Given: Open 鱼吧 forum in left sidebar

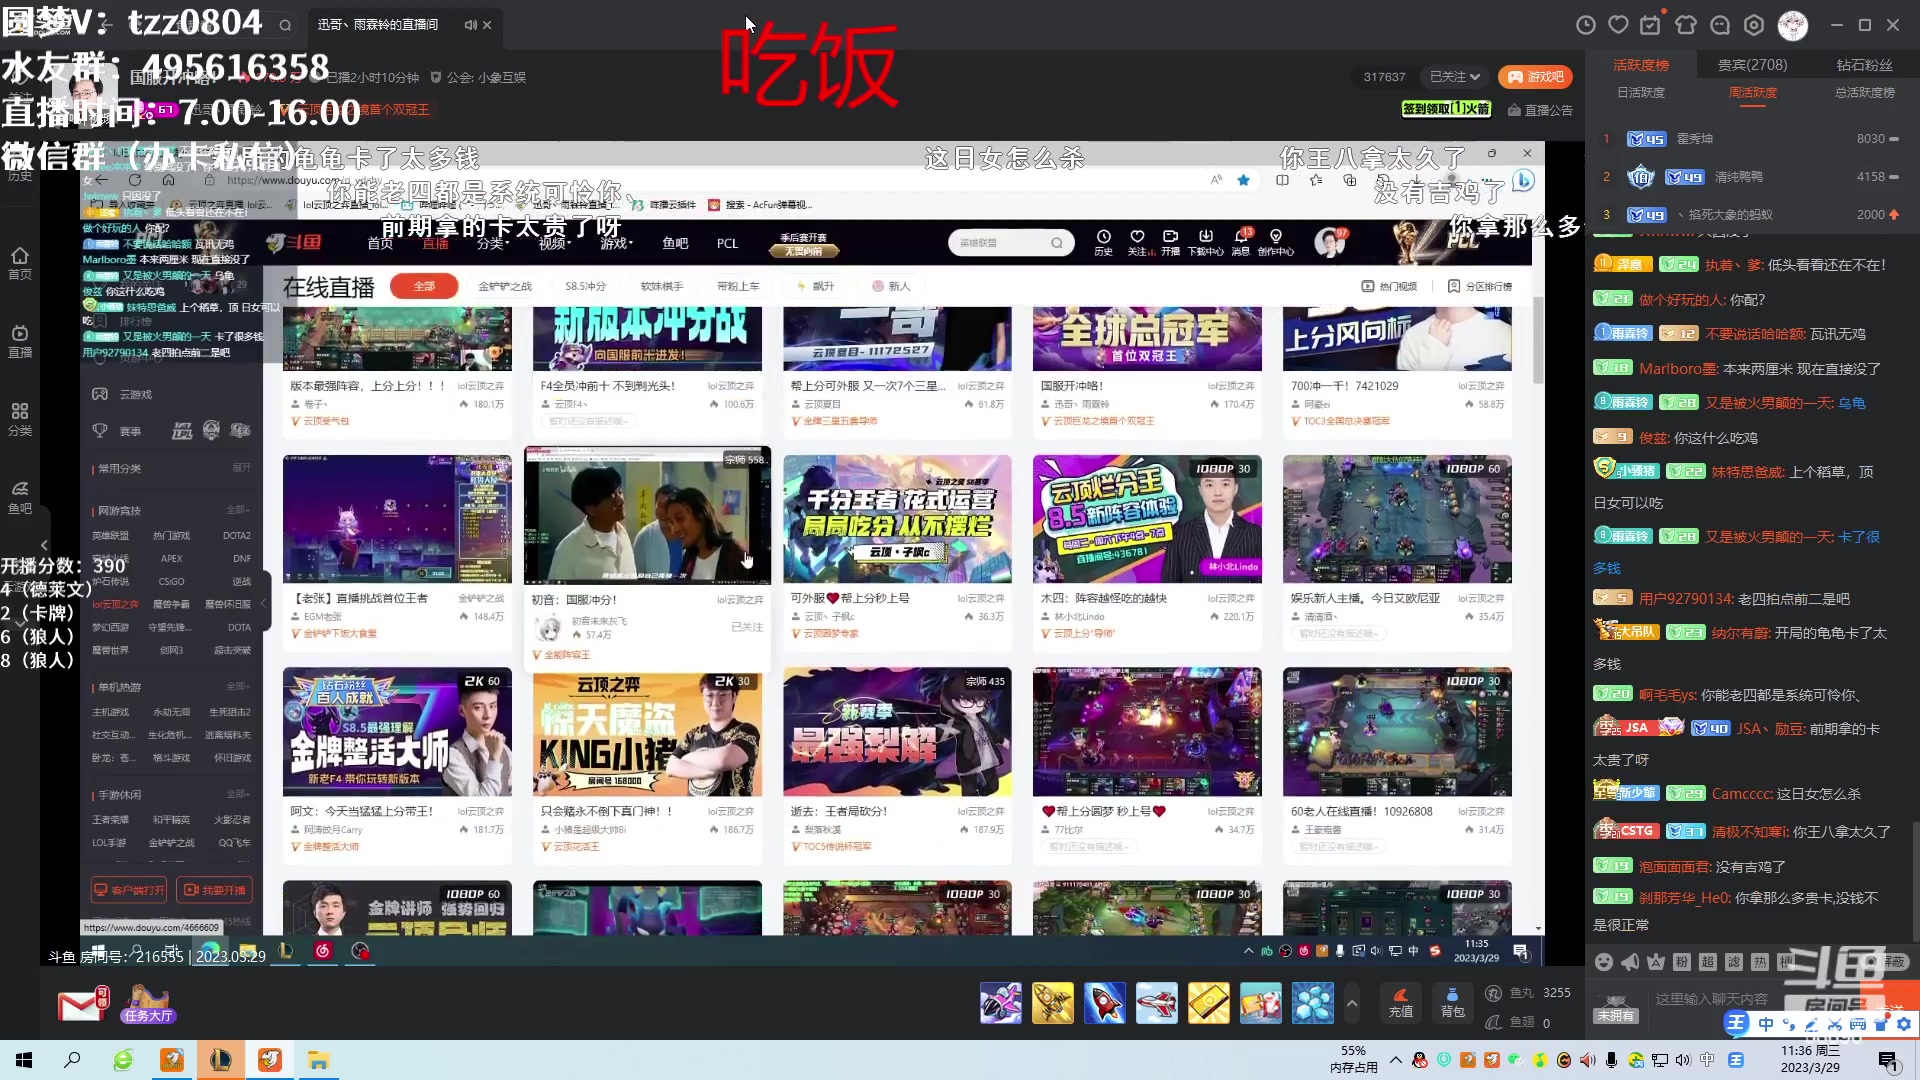Looking at the screenshot, I should click(x=20, y=498).
